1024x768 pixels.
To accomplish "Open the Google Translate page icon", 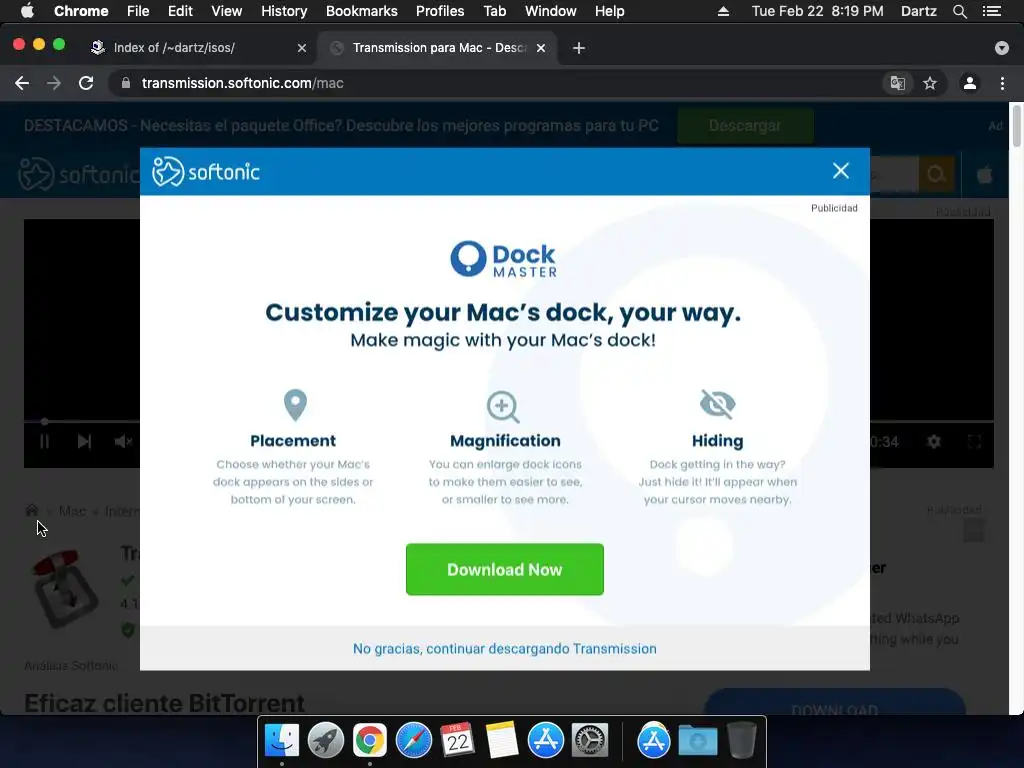I will pyautogui.click(x=898, y=83).
